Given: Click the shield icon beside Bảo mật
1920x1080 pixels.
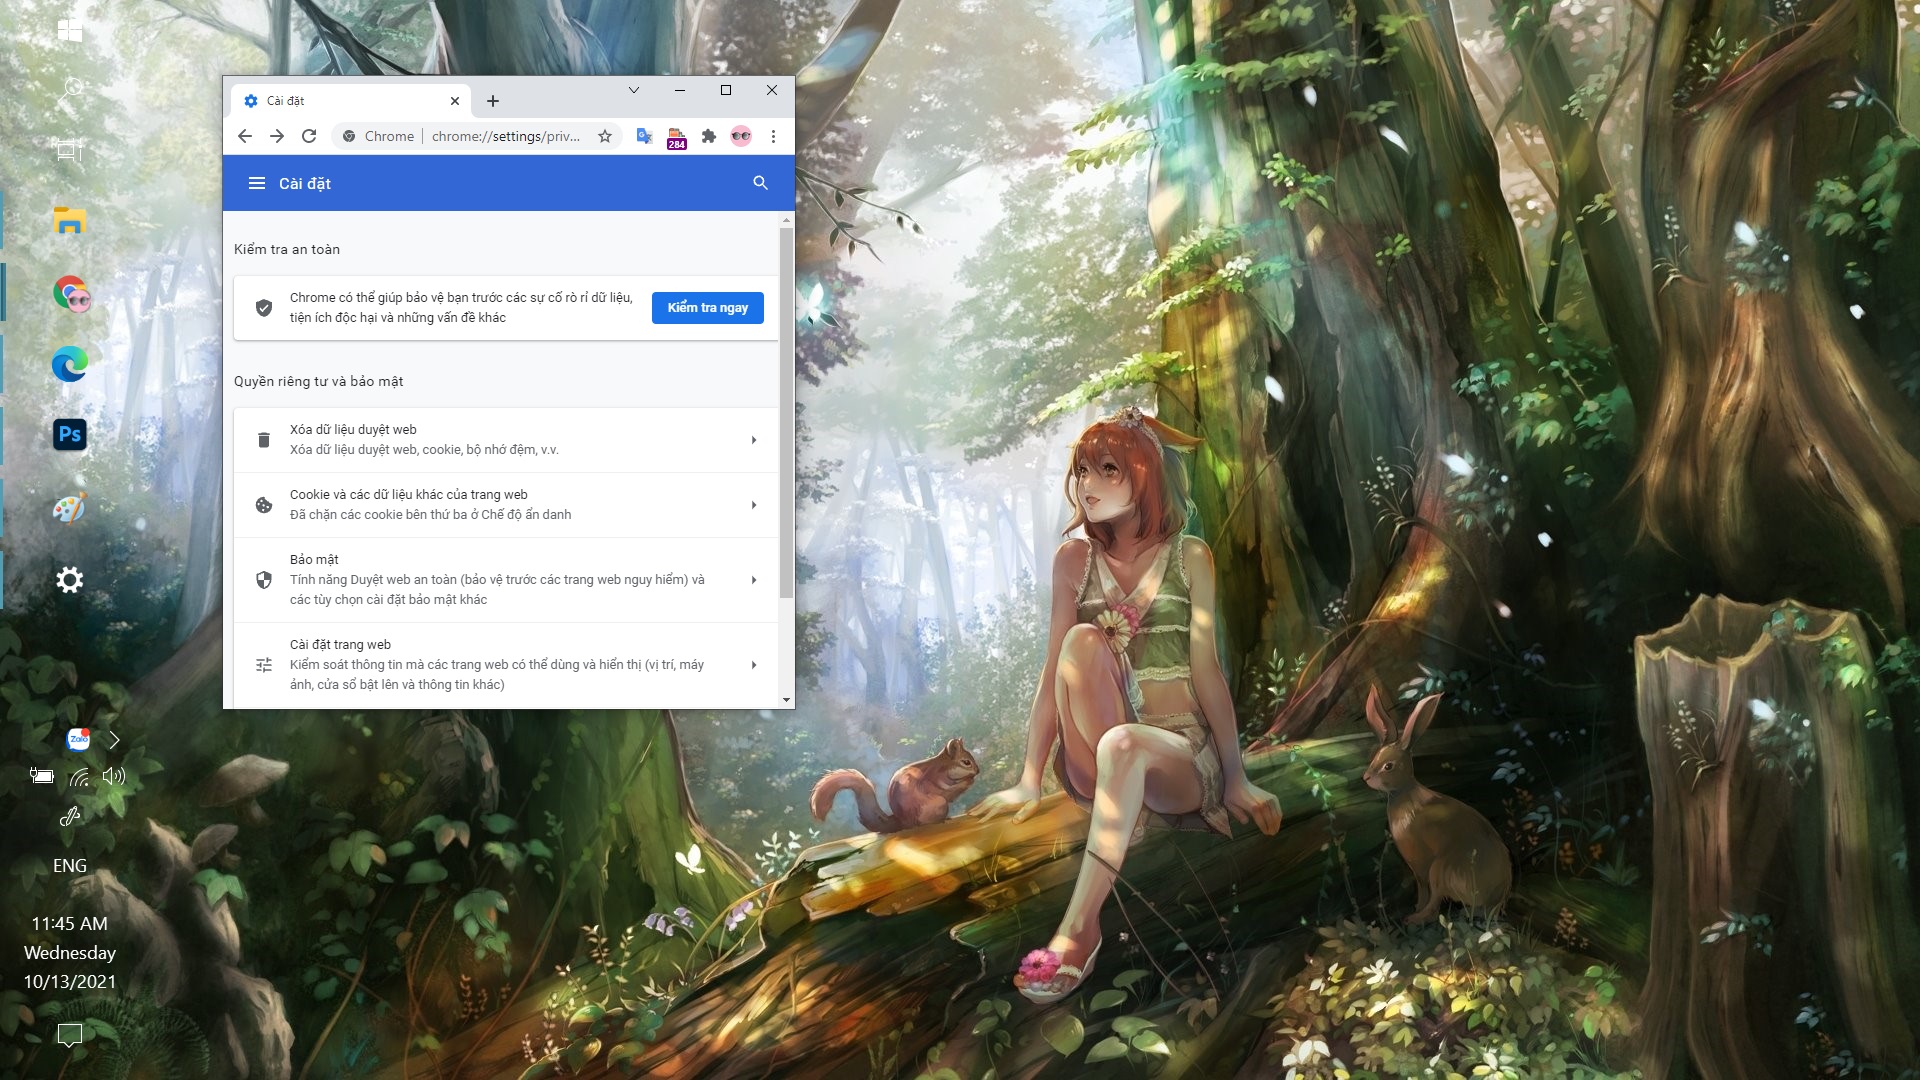Looking at the screenshot, I should coord(264,580).
